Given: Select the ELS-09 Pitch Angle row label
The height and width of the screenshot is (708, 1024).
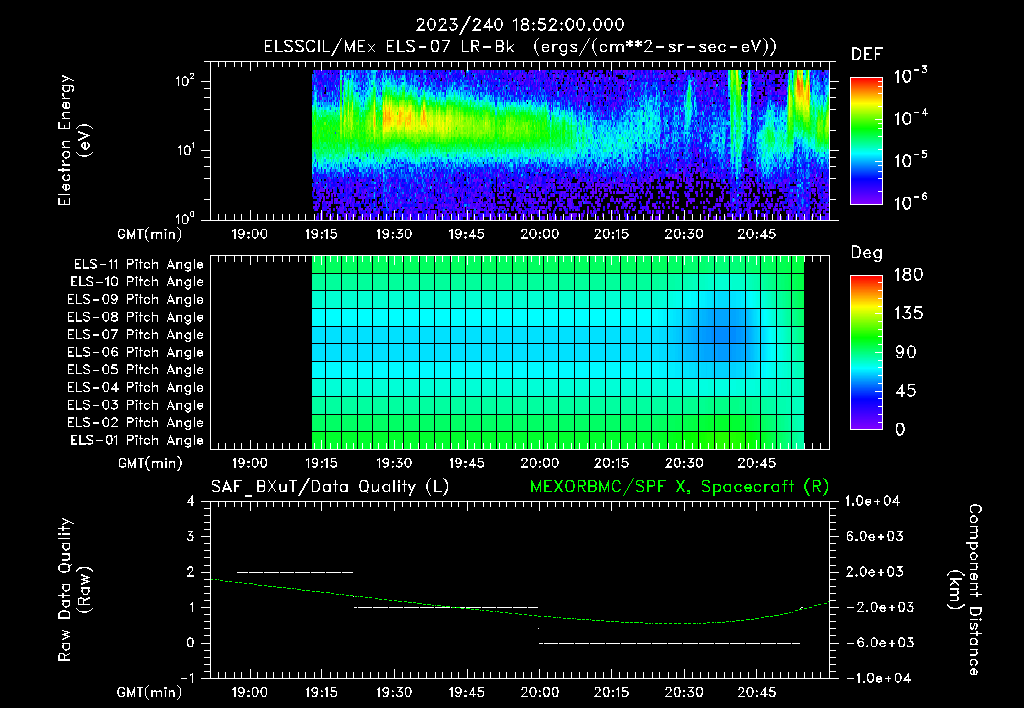Looking at the screenshot, I should [x=135, y=300].
